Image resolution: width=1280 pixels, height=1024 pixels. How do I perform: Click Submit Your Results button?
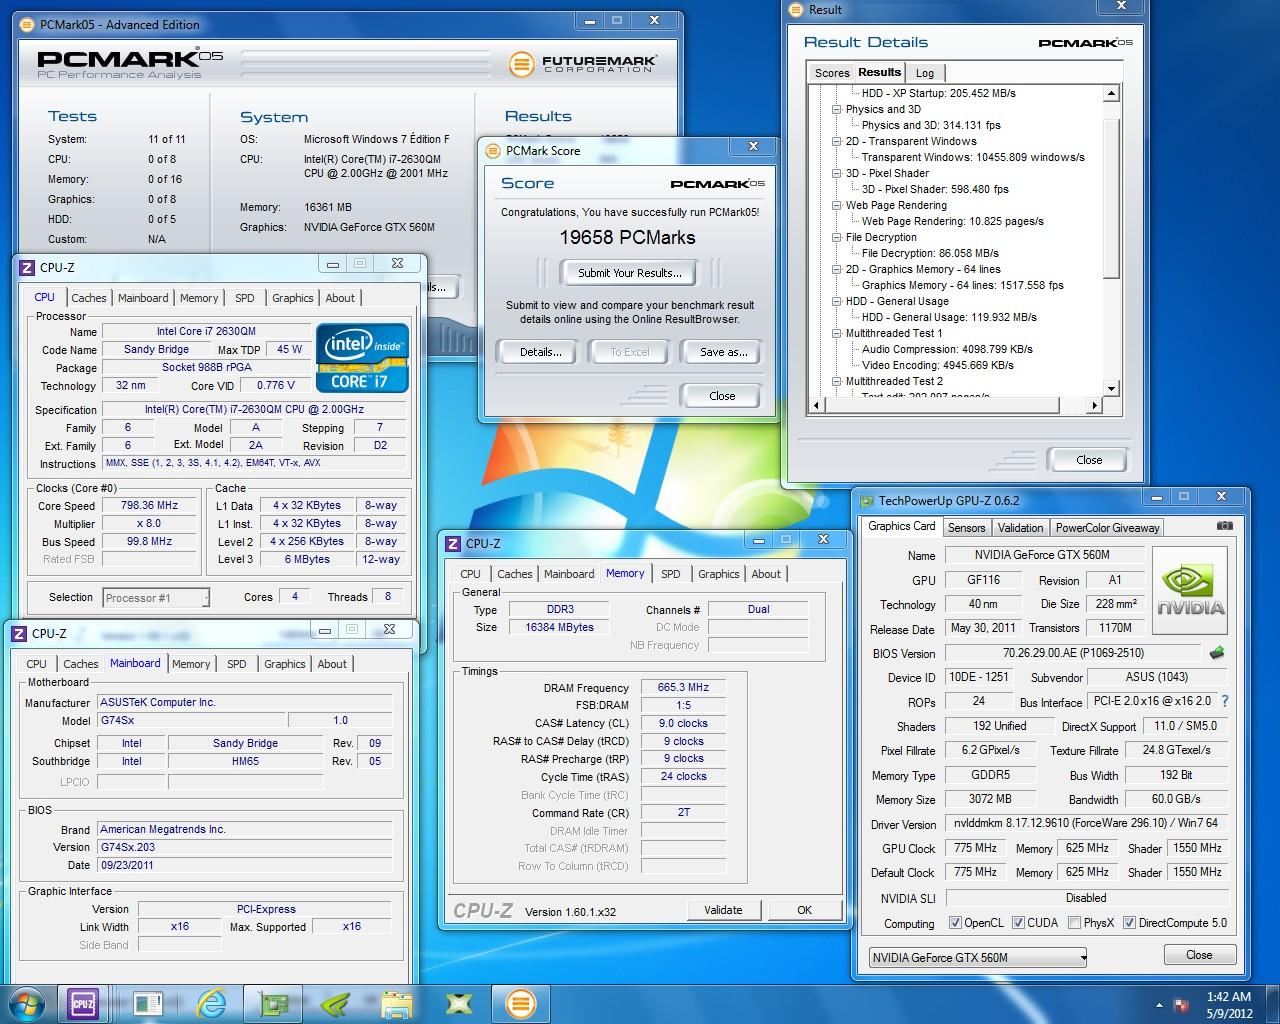(630, 272)
